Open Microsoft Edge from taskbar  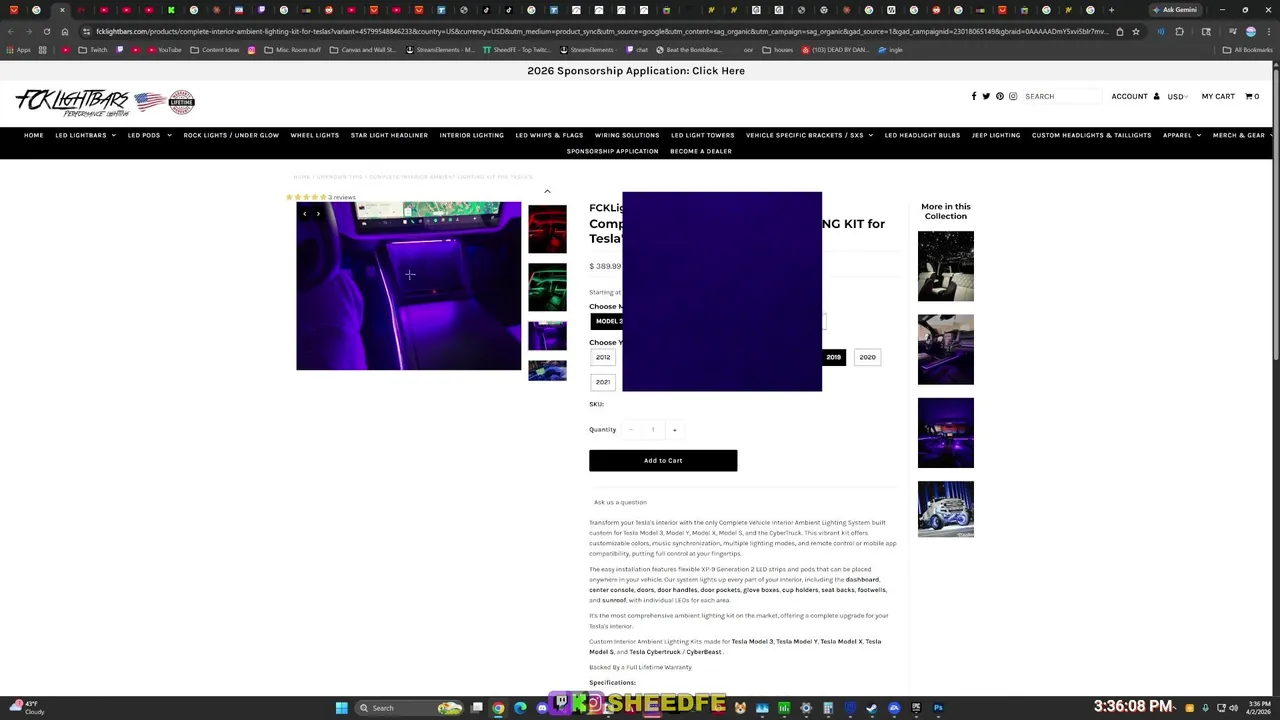click(520, 708)
